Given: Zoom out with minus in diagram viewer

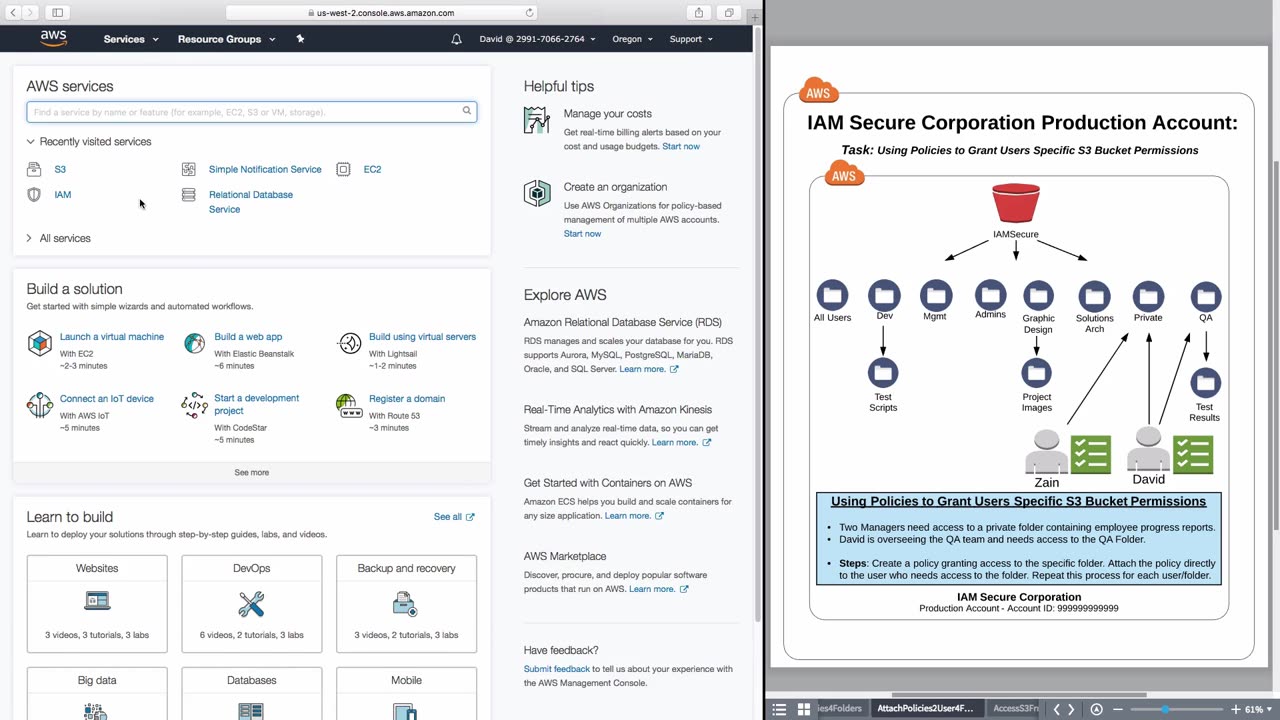Looking at the screenshot, I should [x=1118, y=709].
